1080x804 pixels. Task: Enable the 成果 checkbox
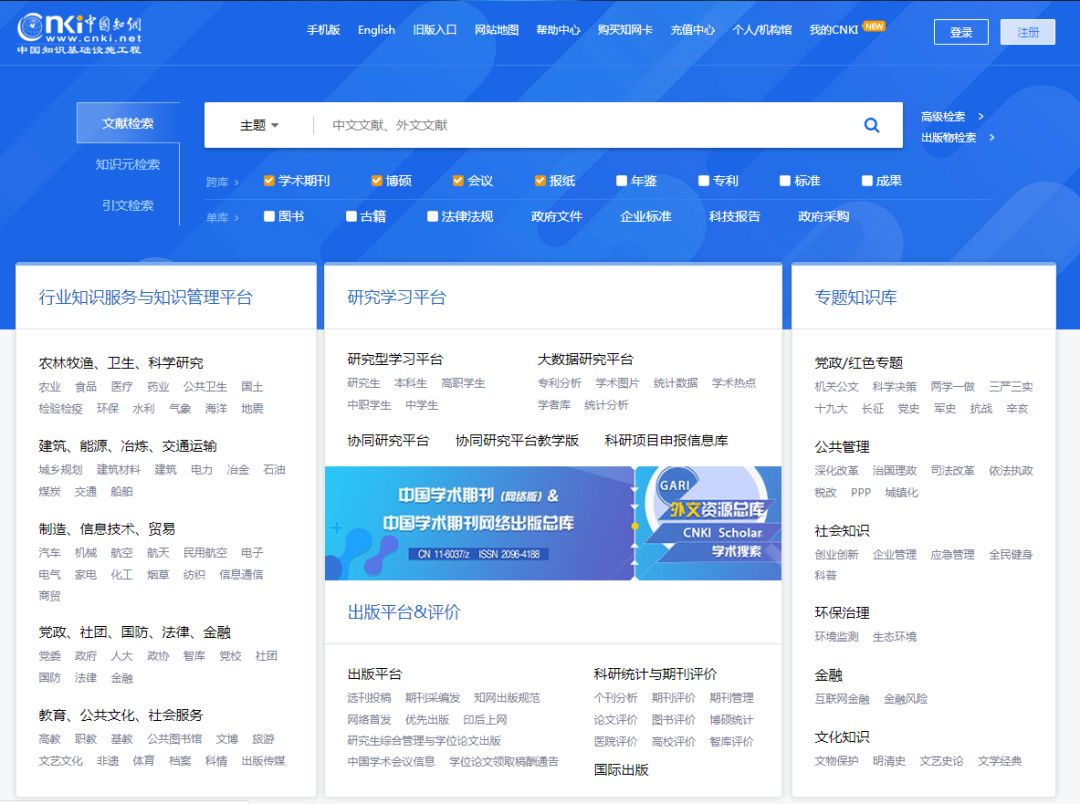(867, 181)
